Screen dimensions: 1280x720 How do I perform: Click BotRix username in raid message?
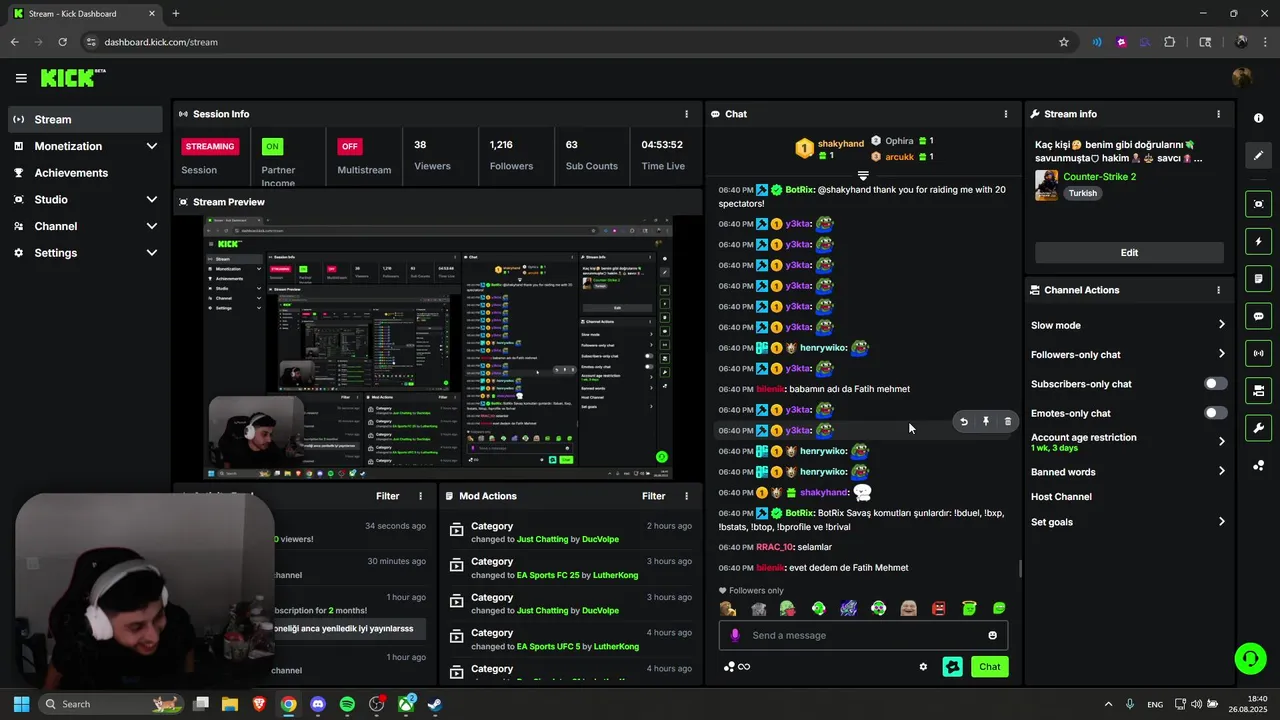(x=799, y=190)
